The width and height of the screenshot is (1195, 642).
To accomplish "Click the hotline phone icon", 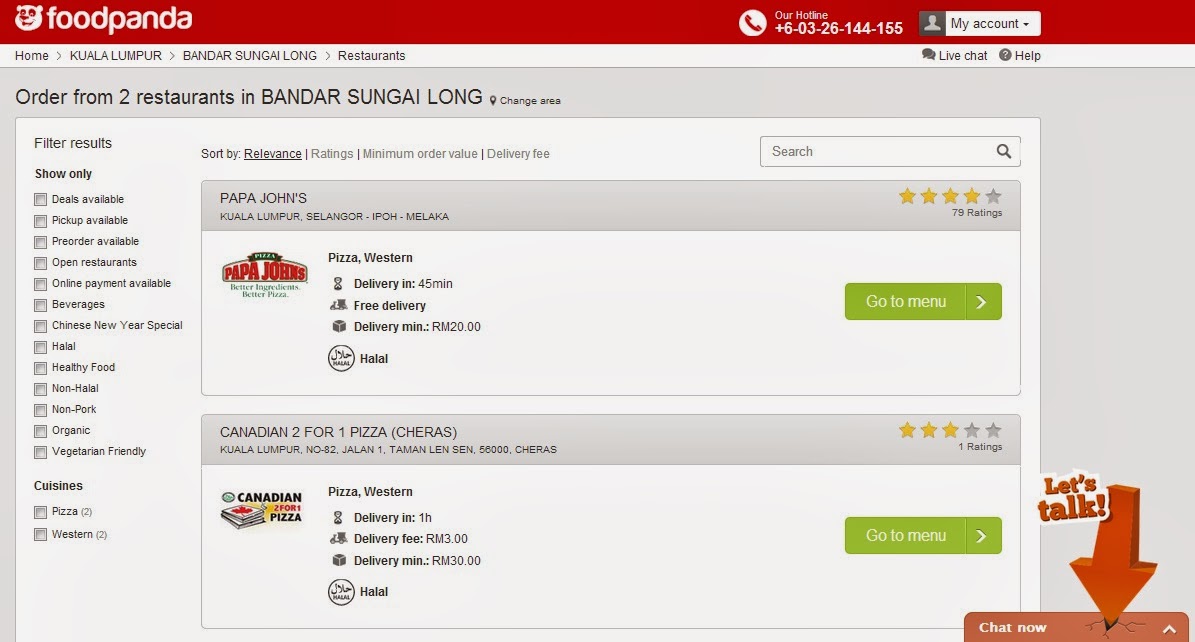I will (752, 23).
